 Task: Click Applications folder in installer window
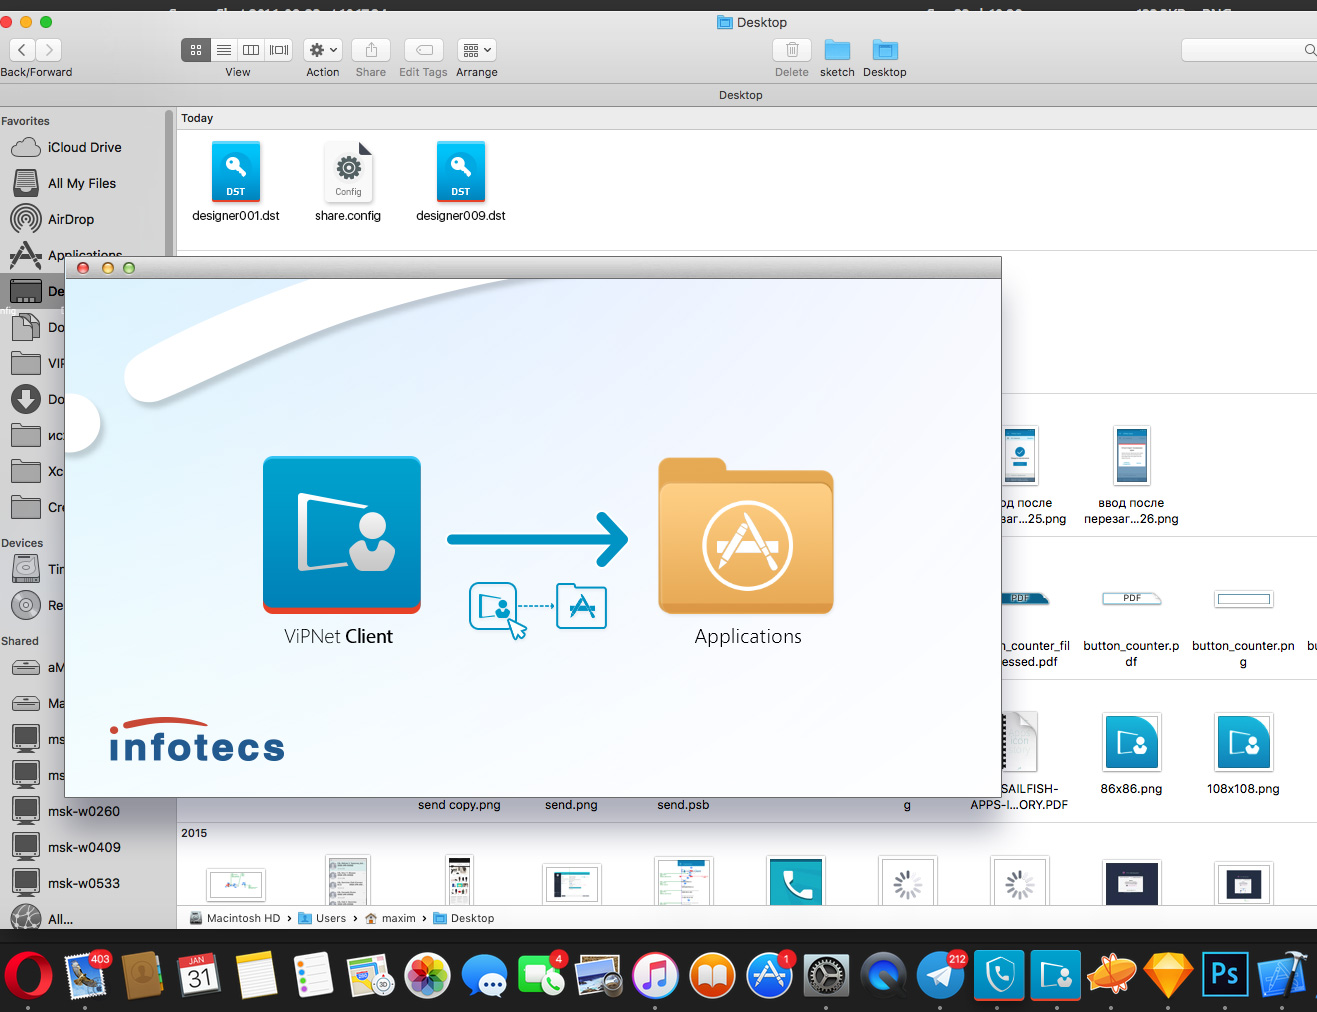pyautogui.click(x=746, y=536)
